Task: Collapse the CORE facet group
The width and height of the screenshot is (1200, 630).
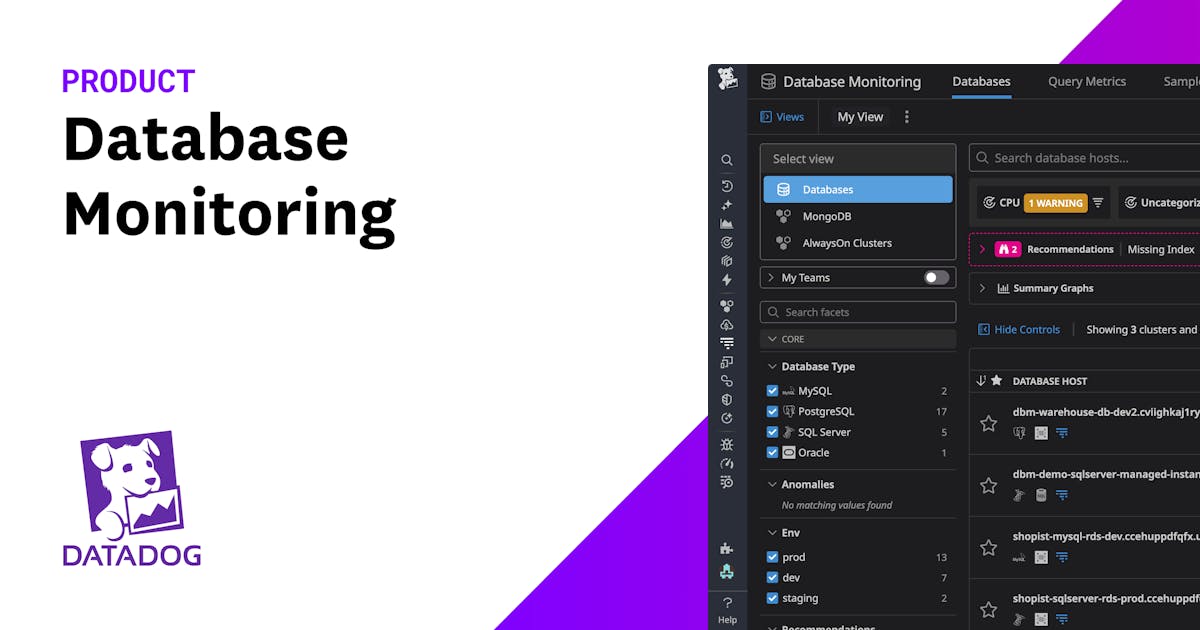Action: tap(771, 339)
